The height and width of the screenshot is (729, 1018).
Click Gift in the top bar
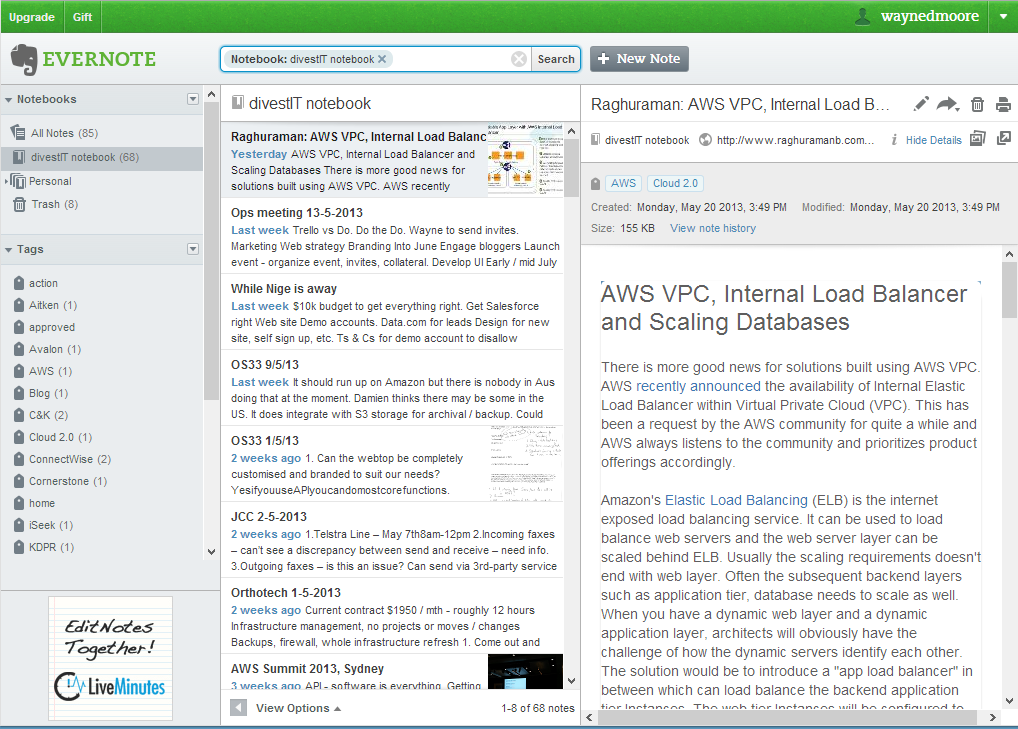83,17
